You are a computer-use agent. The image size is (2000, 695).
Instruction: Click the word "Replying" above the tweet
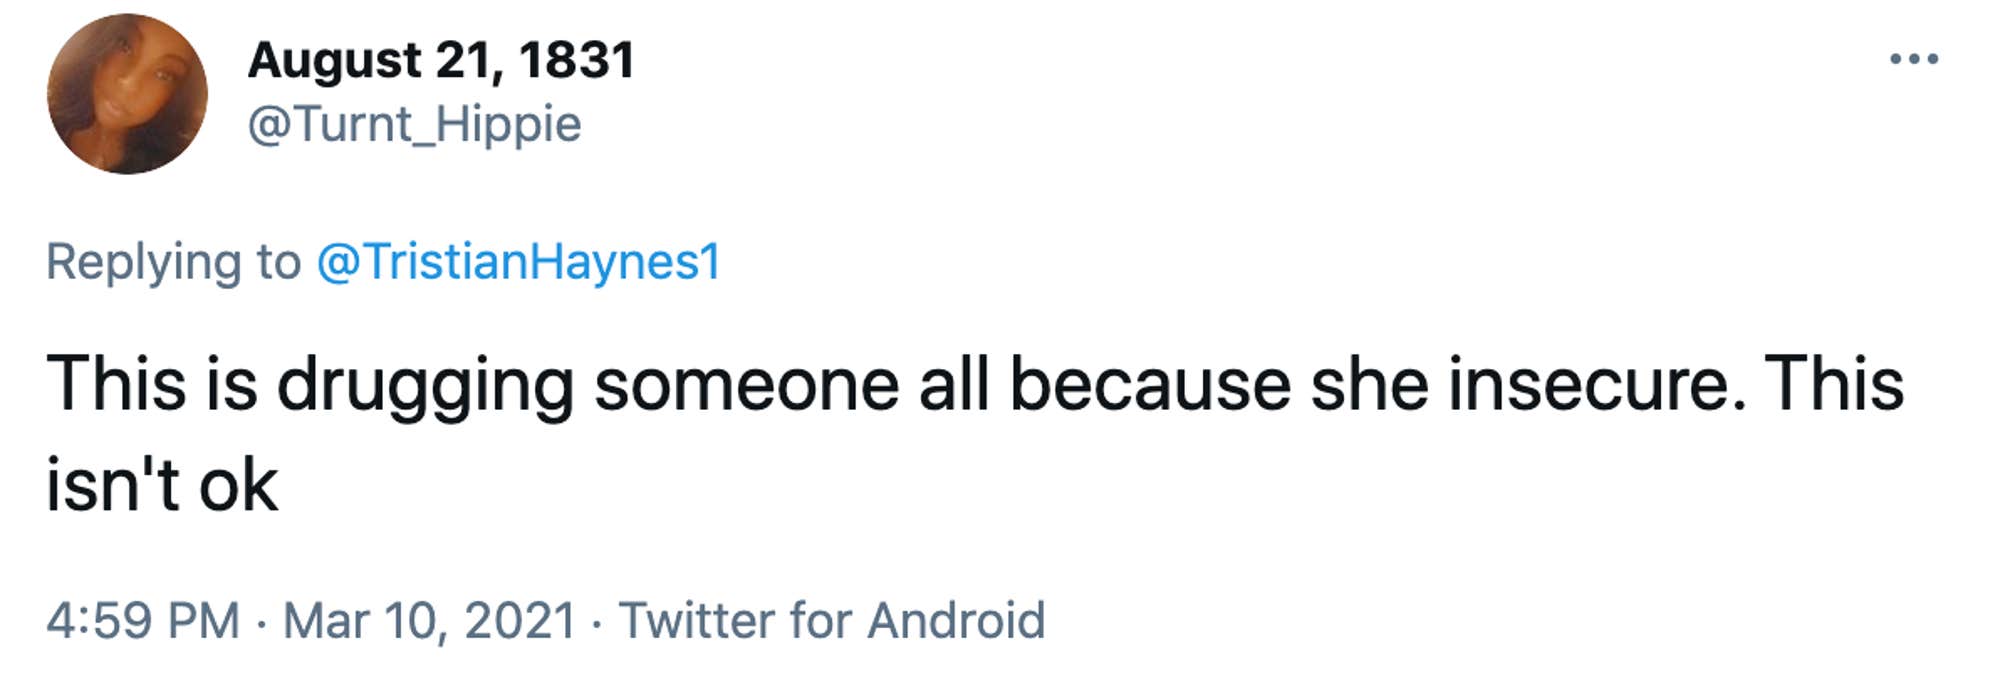point(144,264)
